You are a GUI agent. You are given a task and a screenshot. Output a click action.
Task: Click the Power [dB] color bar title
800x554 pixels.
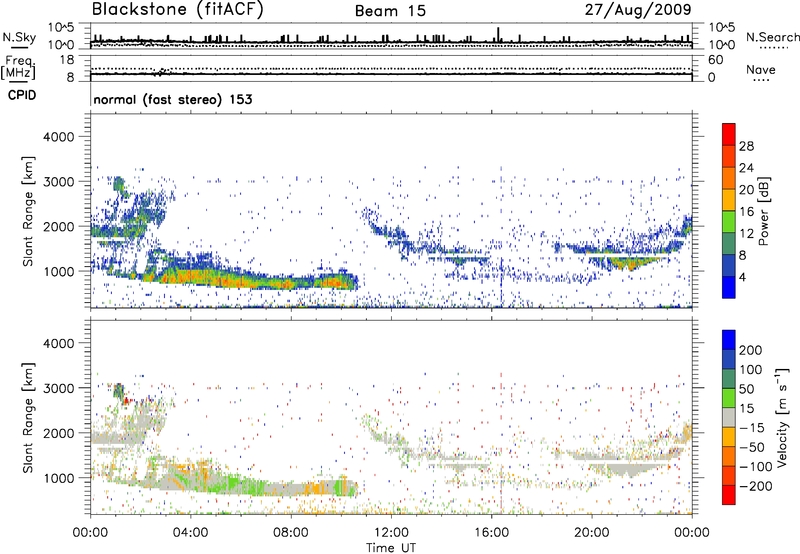point(763,211)
